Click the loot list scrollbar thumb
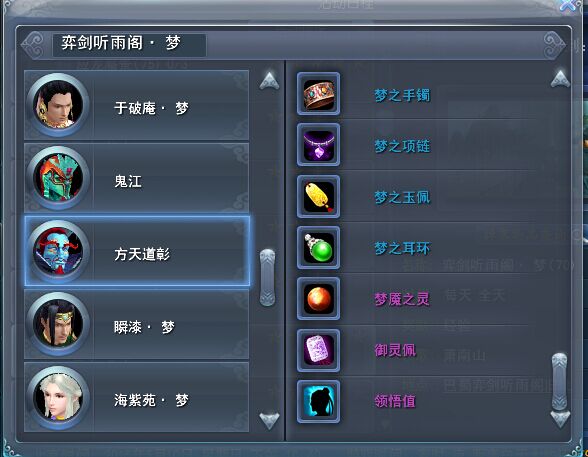Screen dimensions: 588x457 [559, 381]
